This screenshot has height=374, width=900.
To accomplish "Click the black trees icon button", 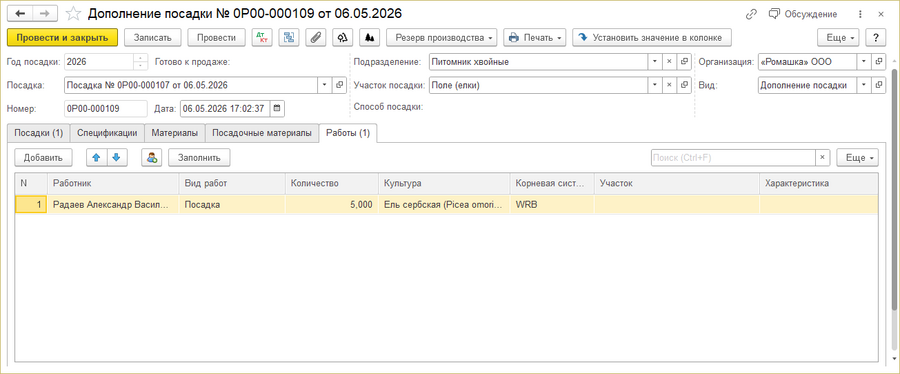I will point(370,37).
